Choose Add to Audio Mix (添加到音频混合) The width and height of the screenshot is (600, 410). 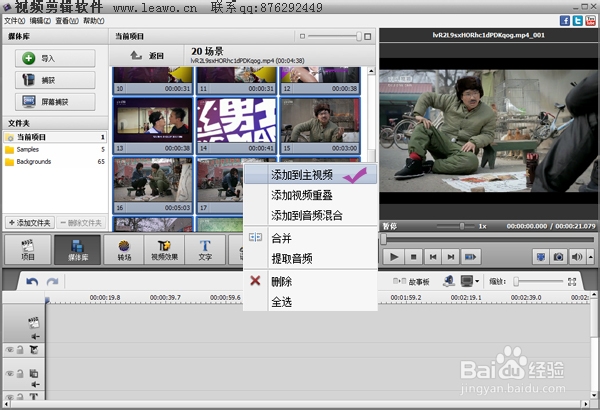[x=310, y=216]
